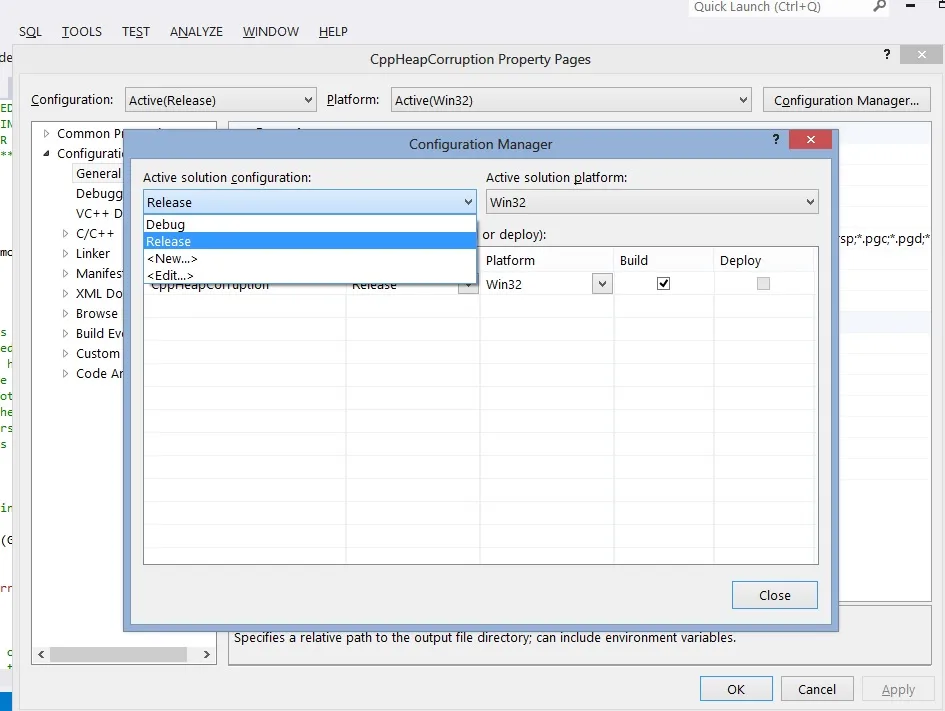Expand the Code Analysis tree node

pos(65,374)
